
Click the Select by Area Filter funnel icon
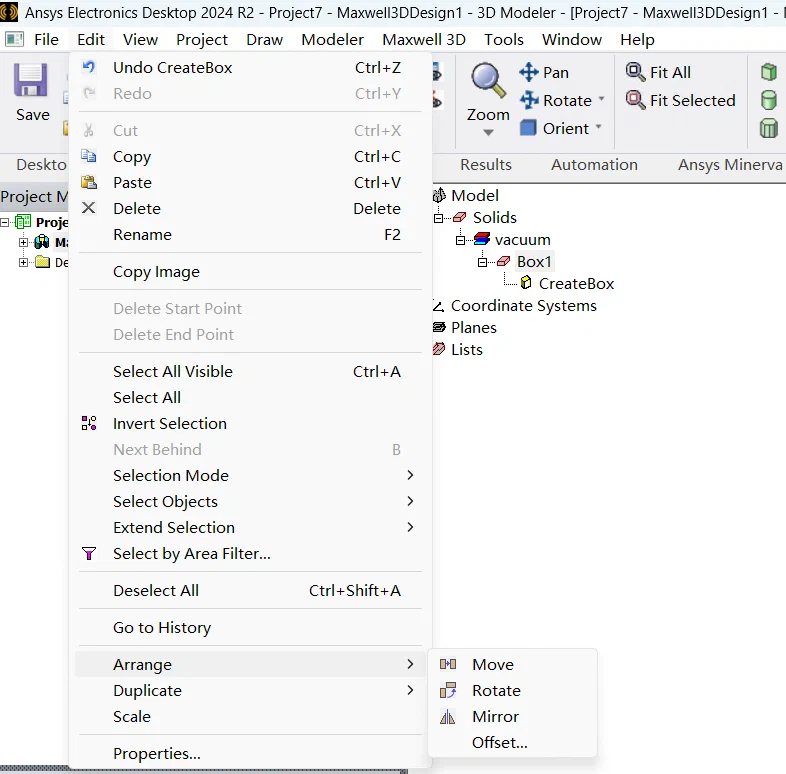tap(89, 553)
